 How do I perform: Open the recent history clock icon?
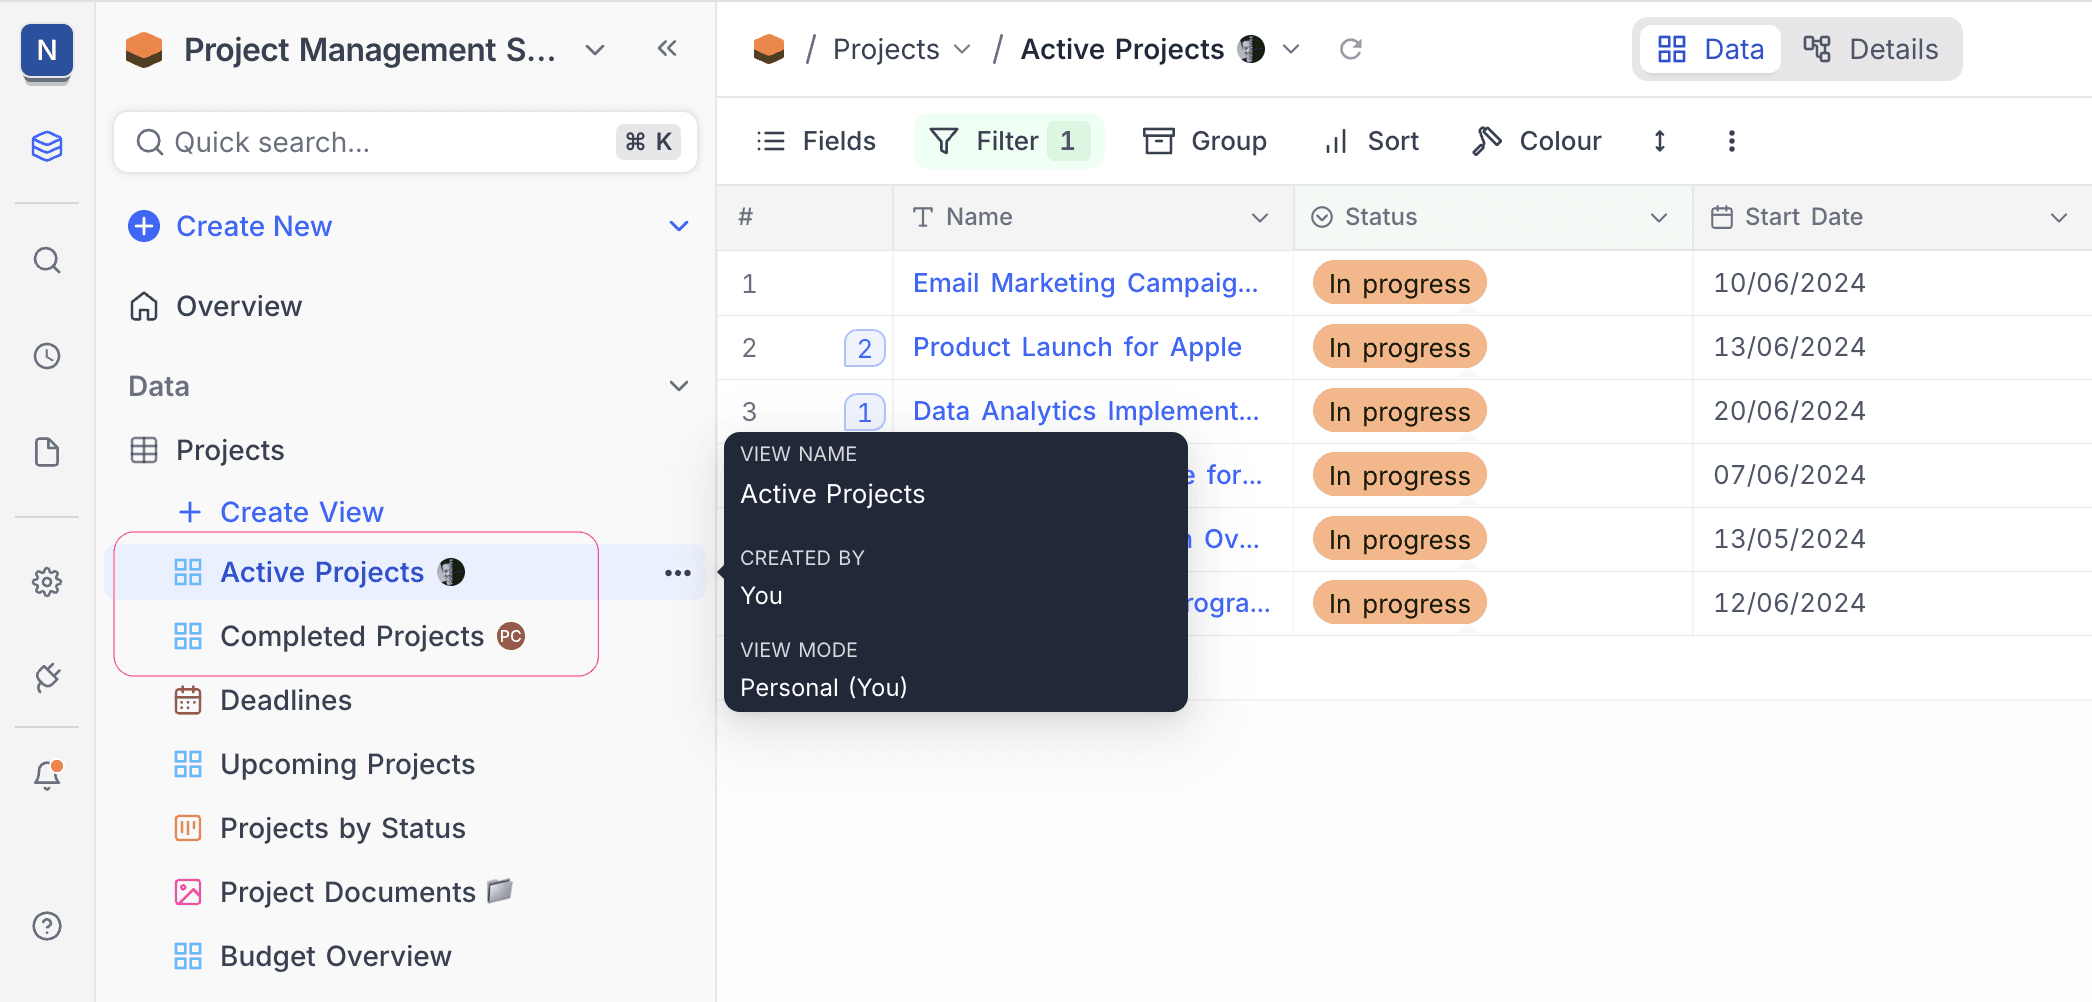tap(47, 356)
